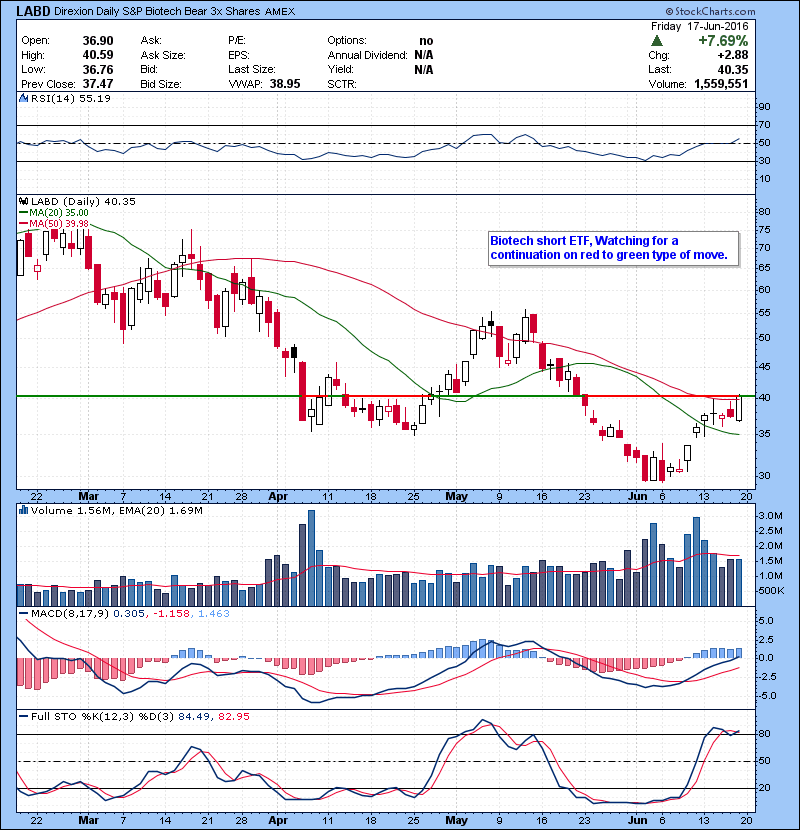Click the RSI(14) 55.19 indicator label
The image size is (800, 830).
70,98
